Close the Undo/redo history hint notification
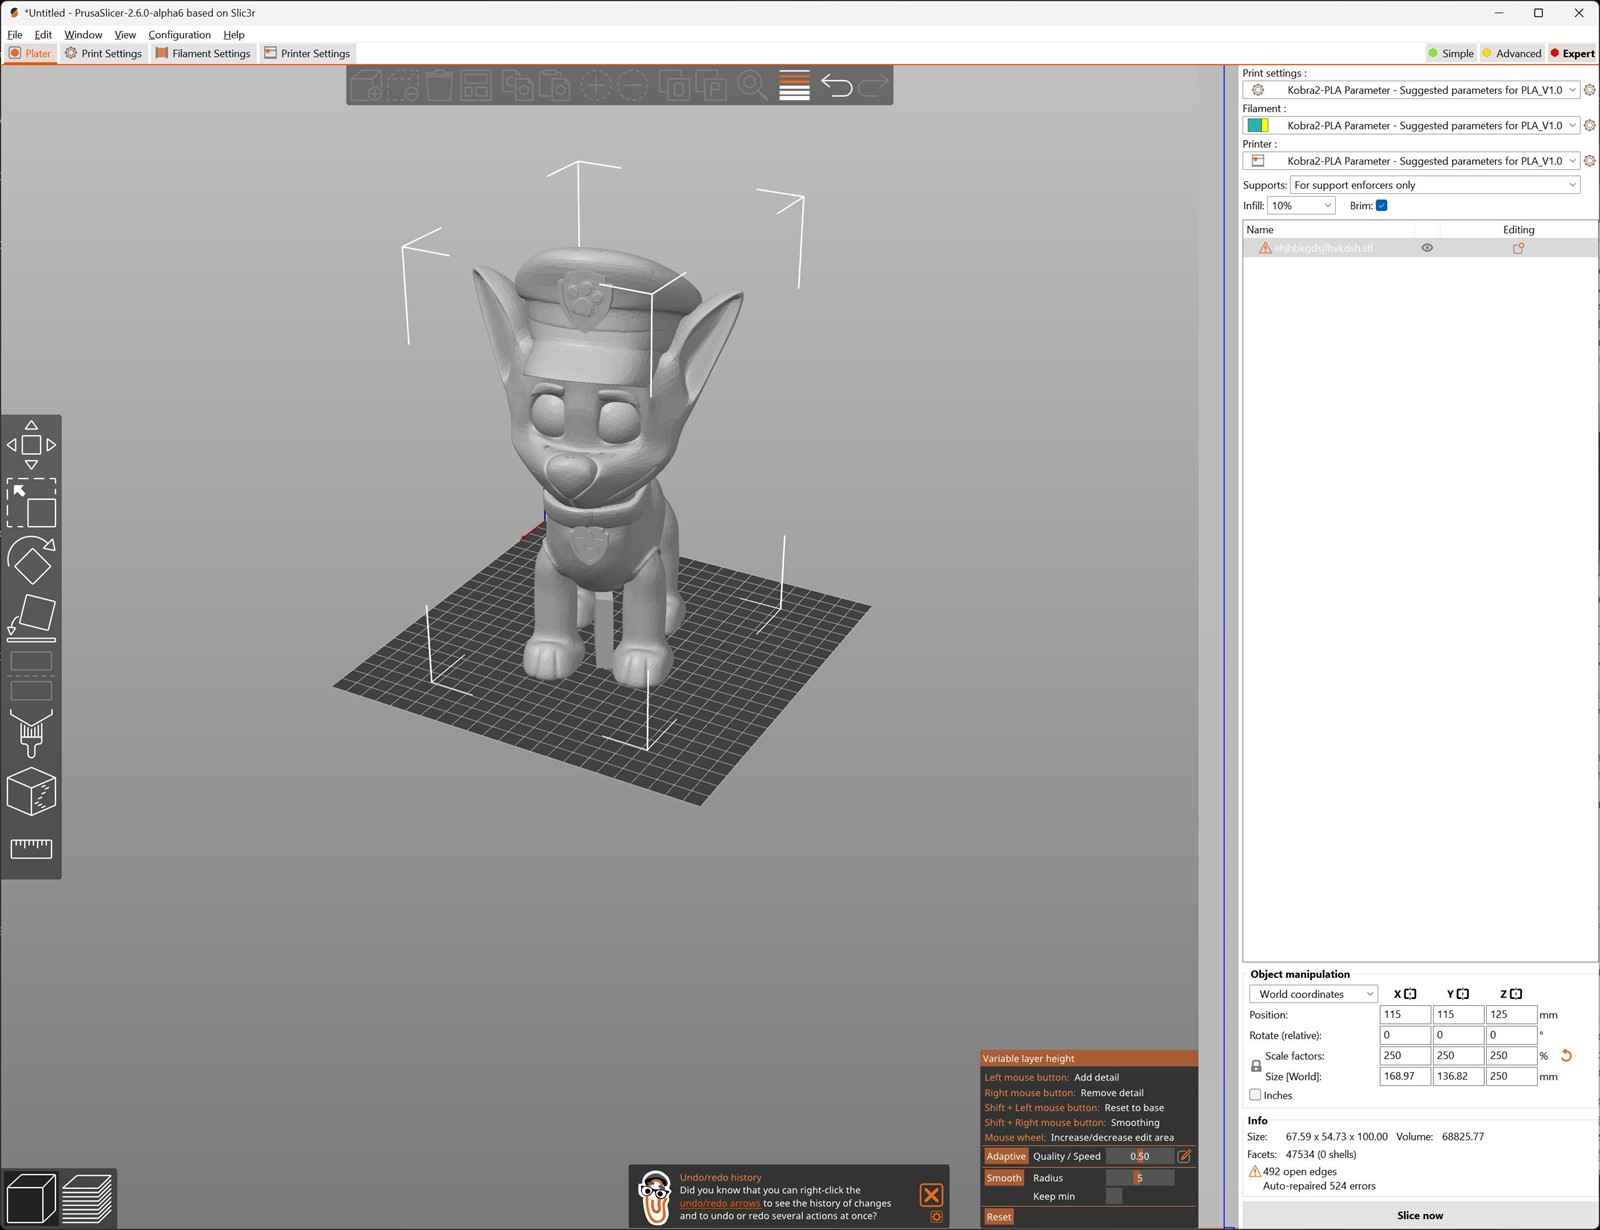 [931, 1194]
